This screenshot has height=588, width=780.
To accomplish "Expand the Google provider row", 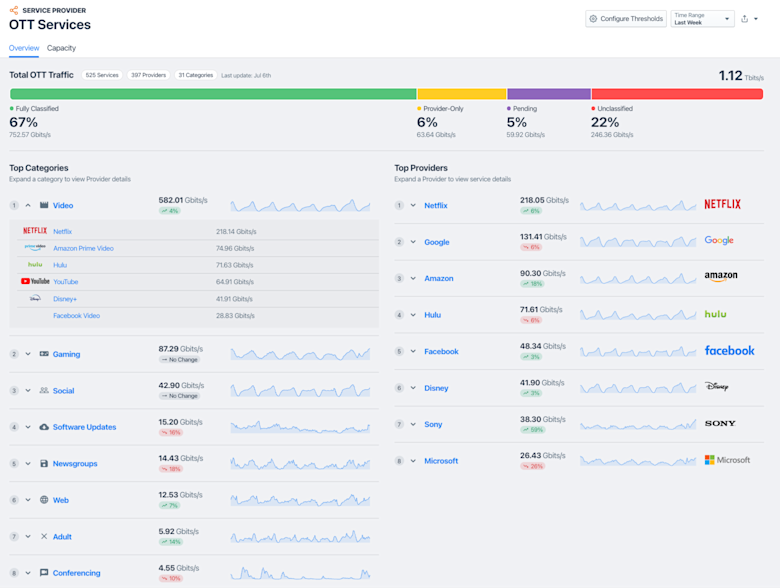I will tap(413, 242).
